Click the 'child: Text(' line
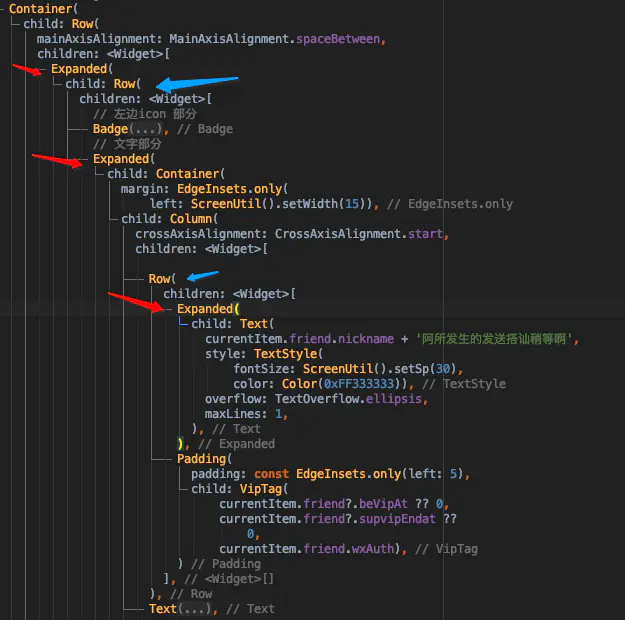The width and height of the screenshot is (625, 620). (x=232, y=323)
